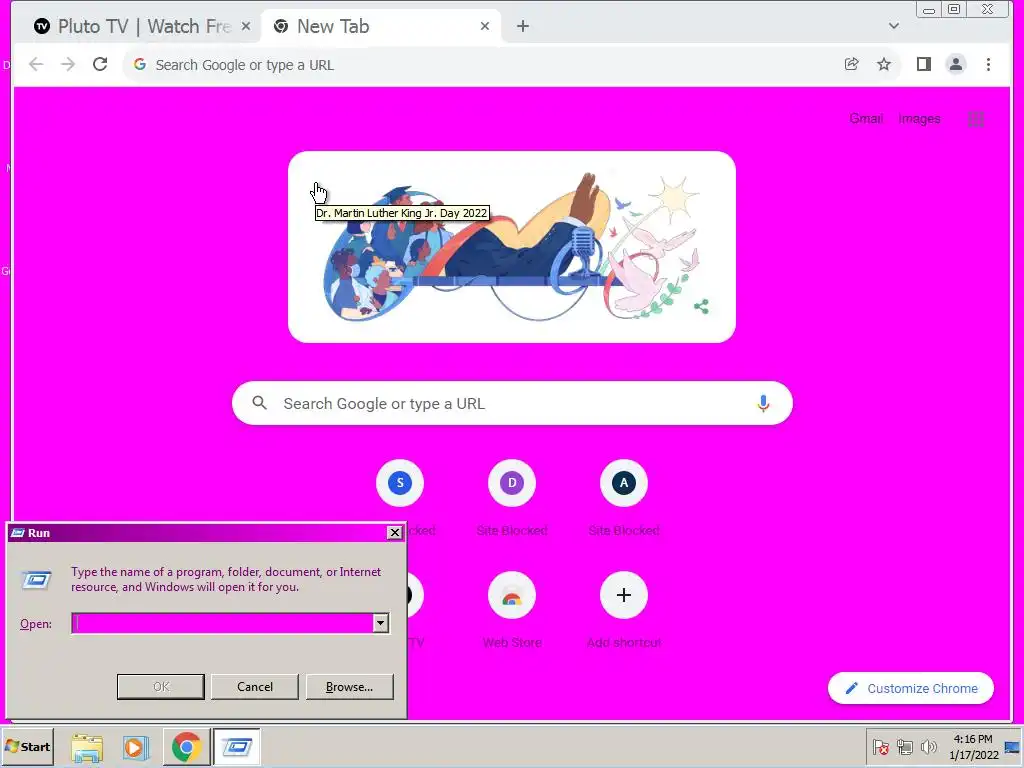Click the Chrome forward arrow
The image size is (1024, 768).
tap(68, 64)
